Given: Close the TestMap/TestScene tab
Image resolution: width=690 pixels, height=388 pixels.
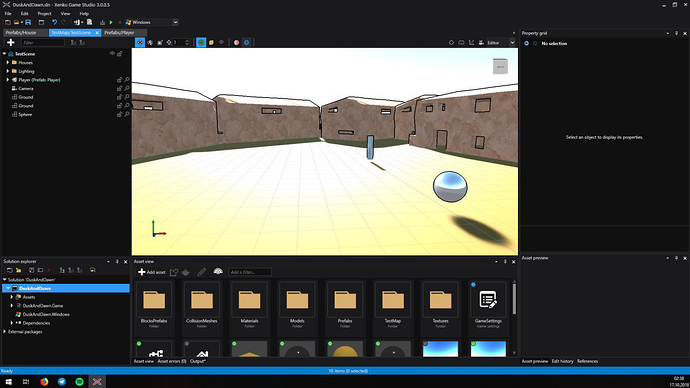Looking at the screenshot, I should (x=97, y=33).
